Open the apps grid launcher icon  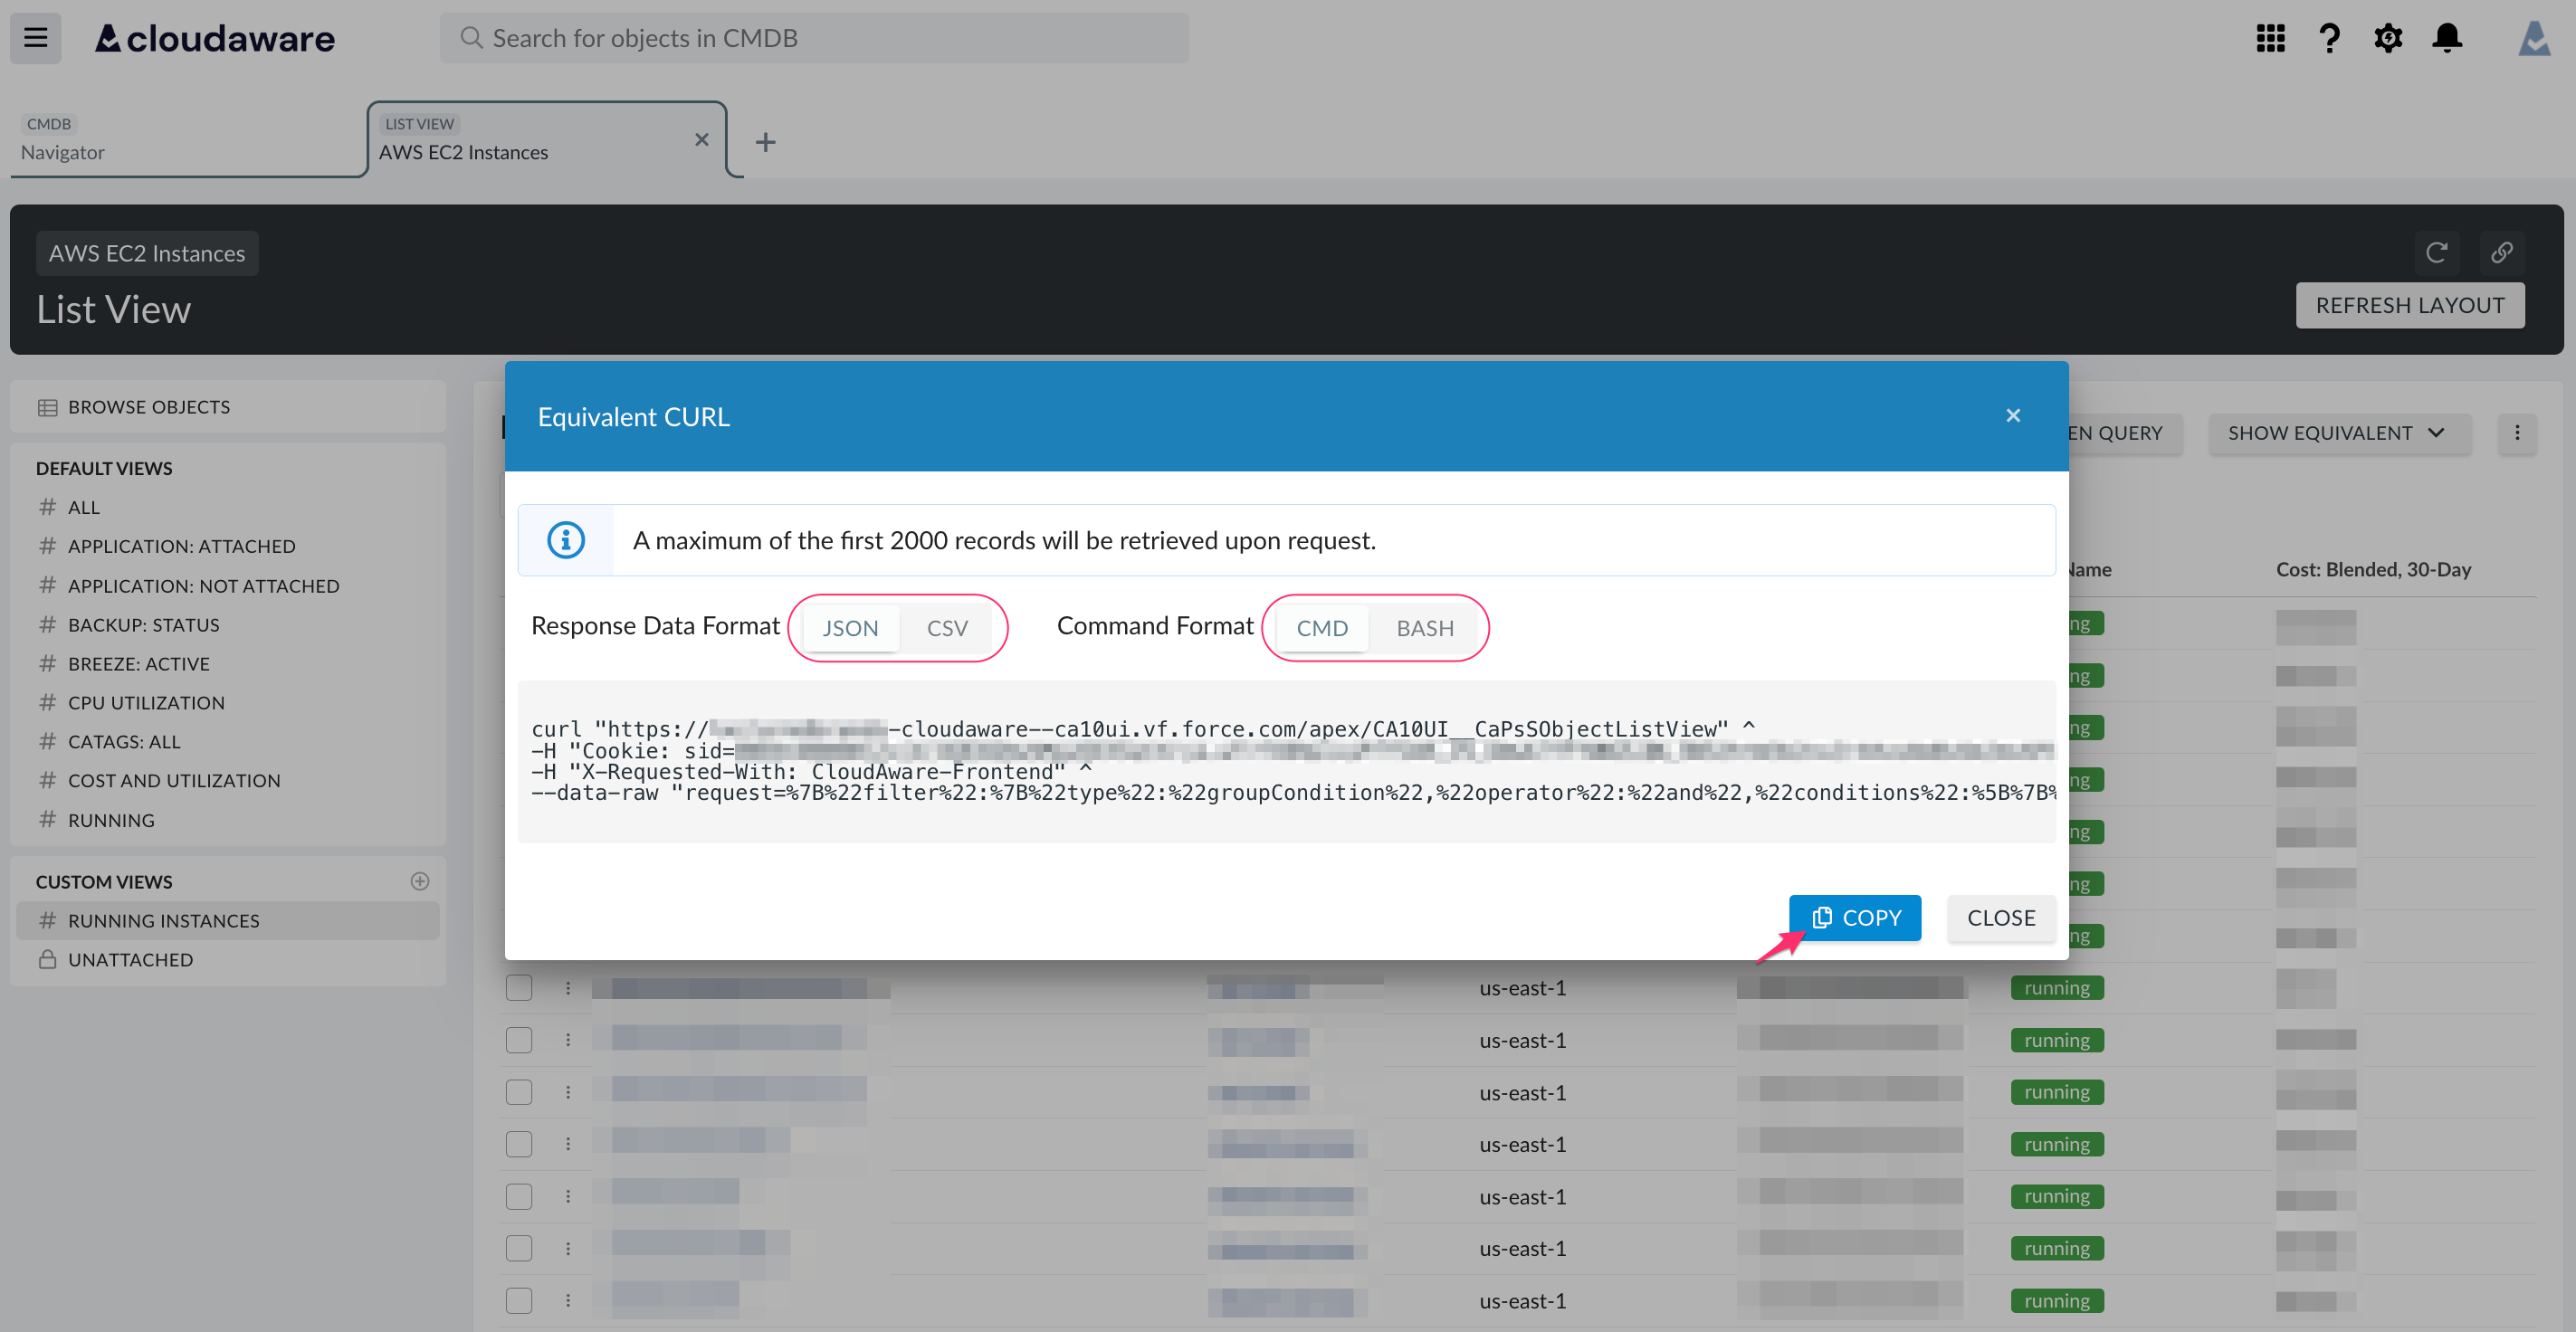coord(2270,38)
